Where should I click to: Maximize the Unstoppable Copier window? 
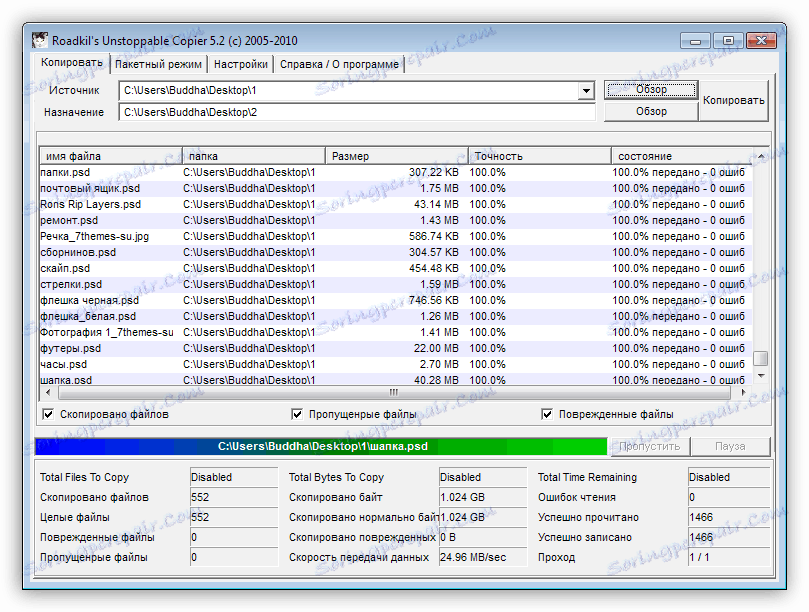(x=728, y=40)
